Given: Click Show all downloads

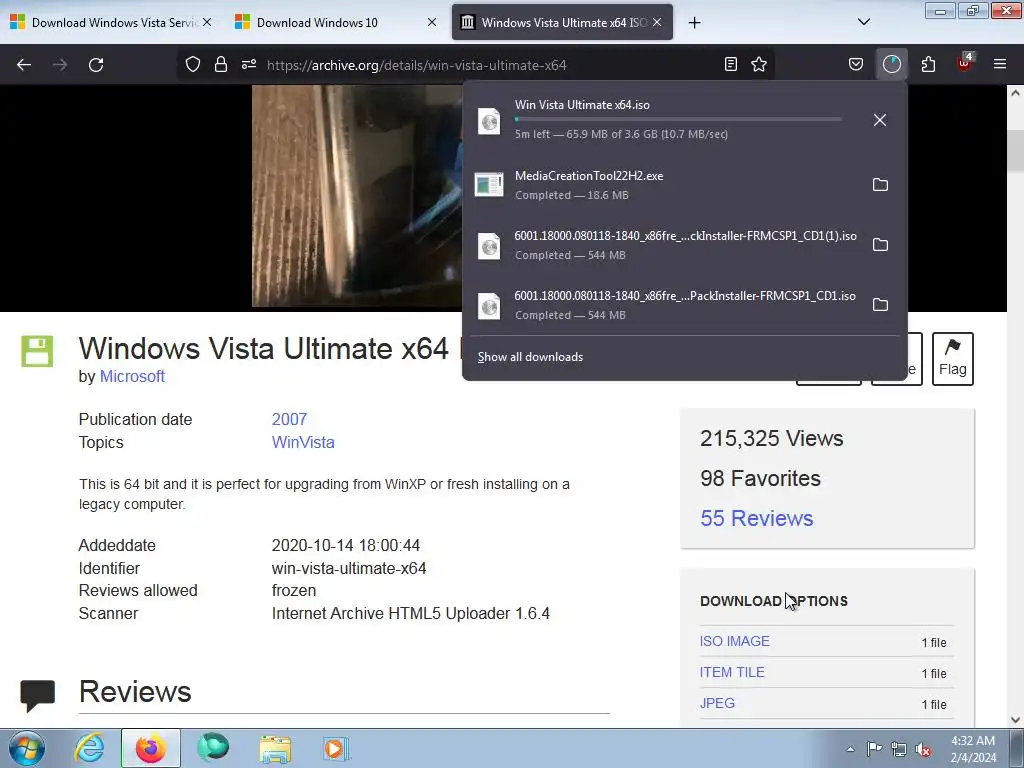Looking at the screenshot, I should [530, 357].
